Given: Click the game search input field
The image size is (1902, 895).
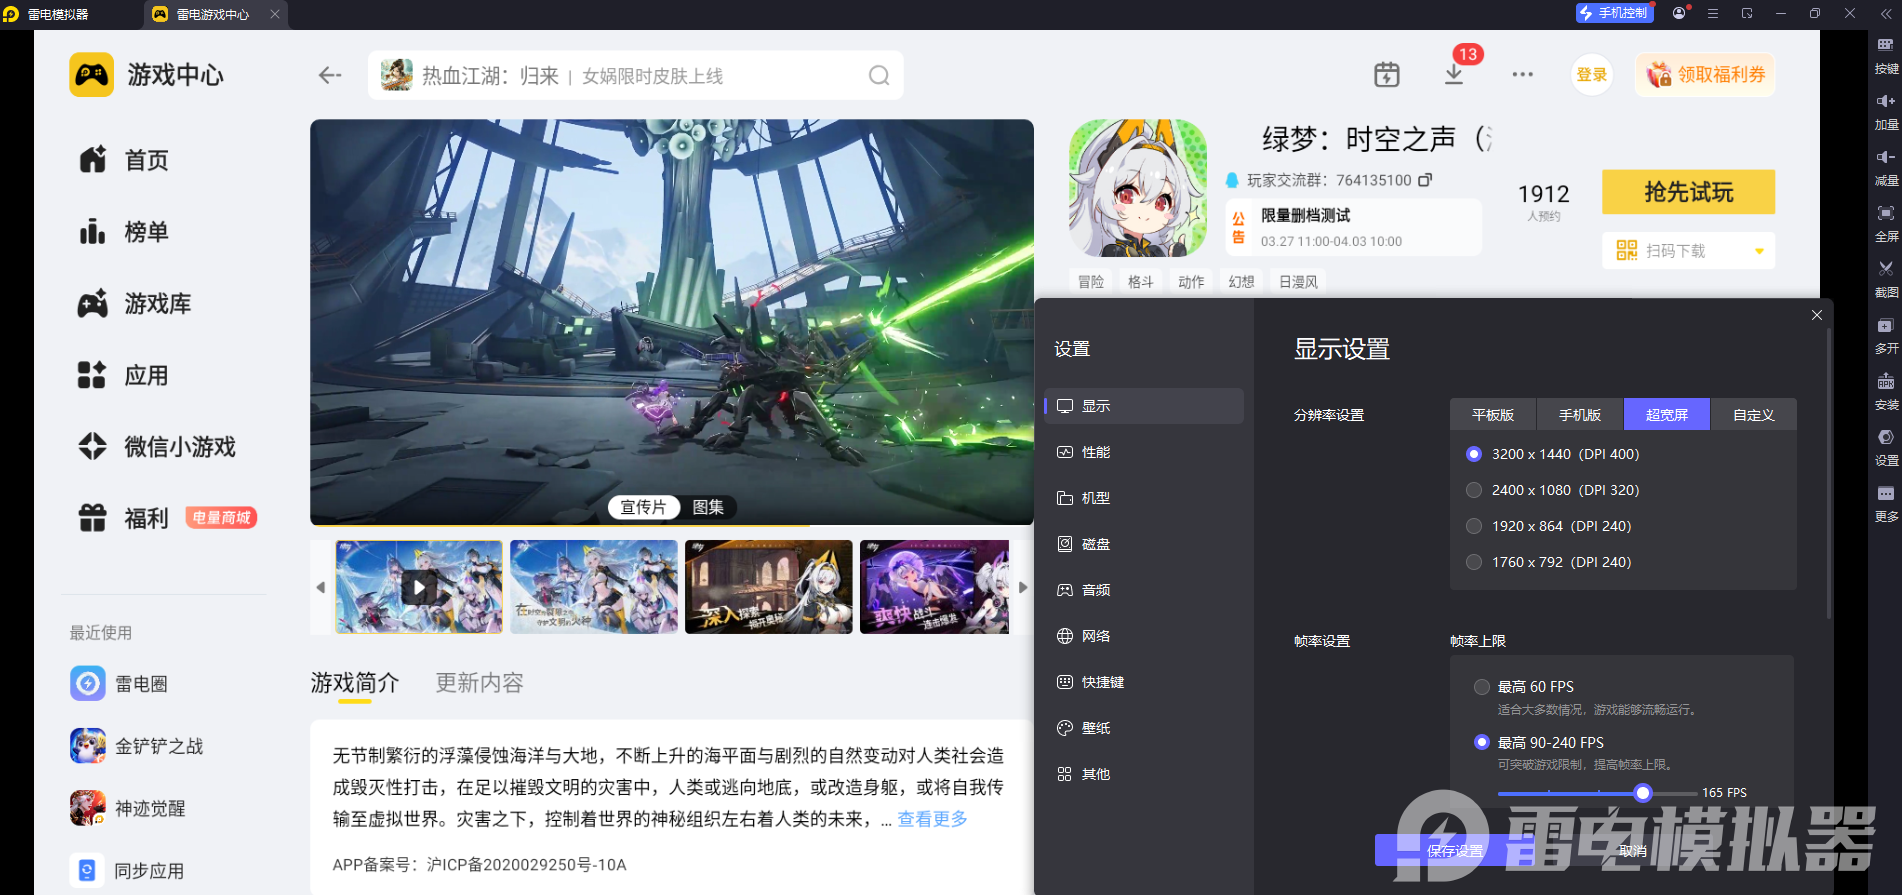Looking at the screenshot, I should tap(636, 75).
